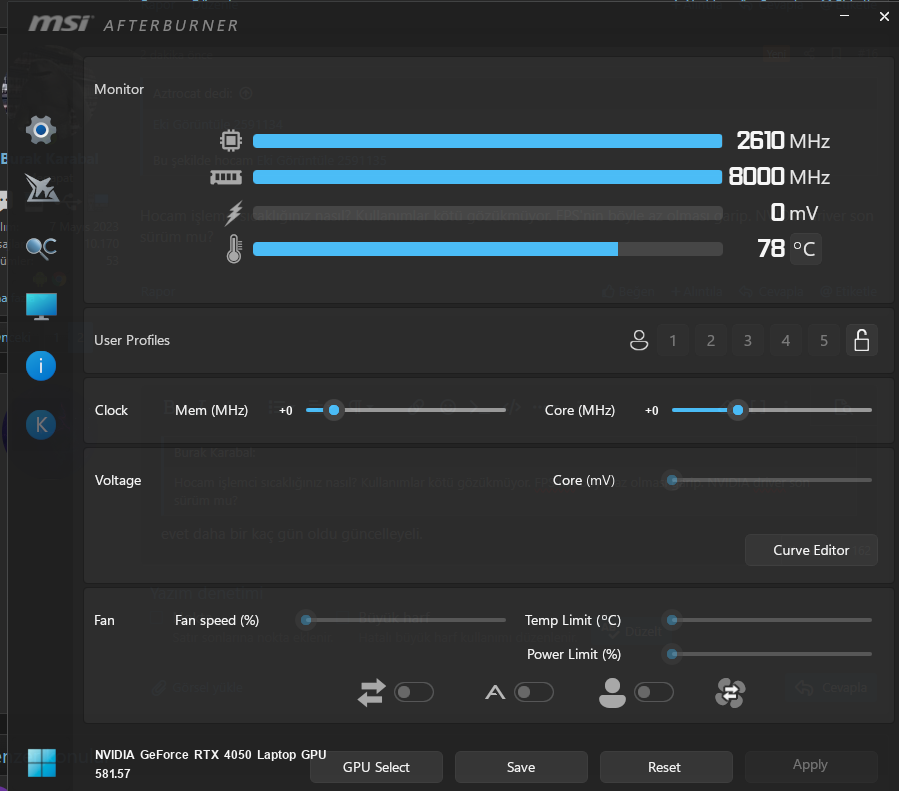Click the user profile person icon
The image size is (899, 791).
[639, 340]
